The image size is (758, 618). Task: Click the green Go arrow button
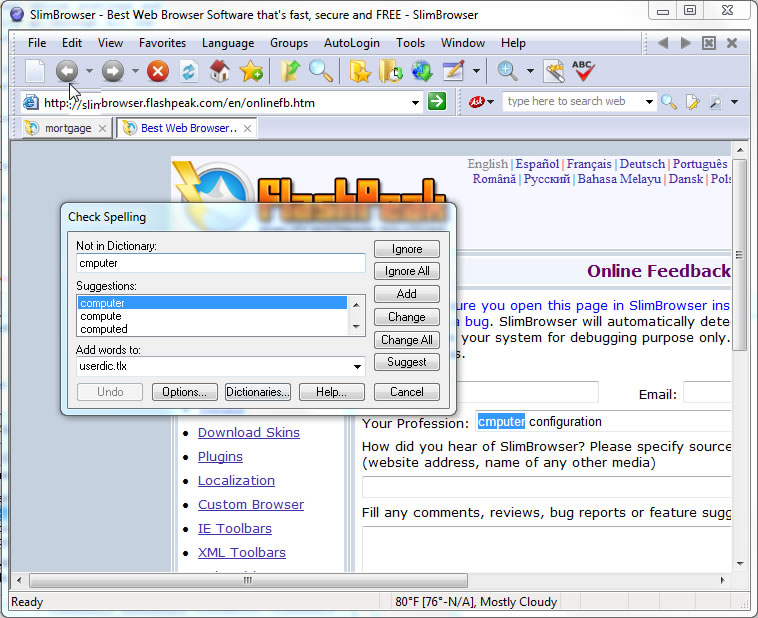point(437,102)
